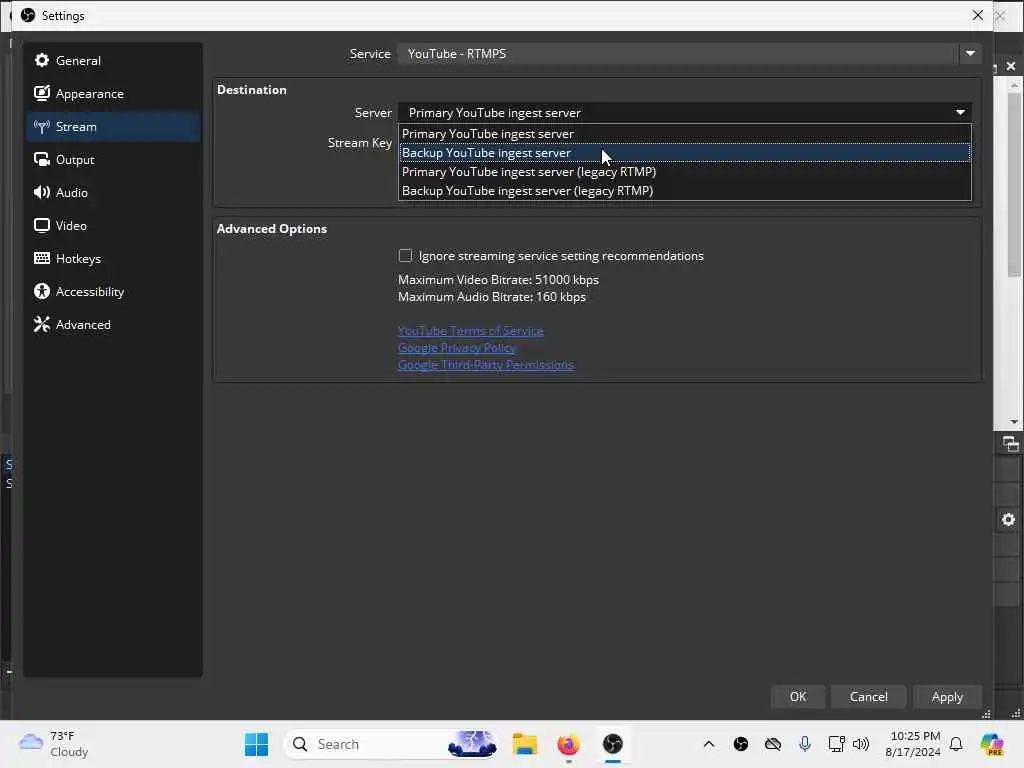Click the volume speaker tray icon

861,744
